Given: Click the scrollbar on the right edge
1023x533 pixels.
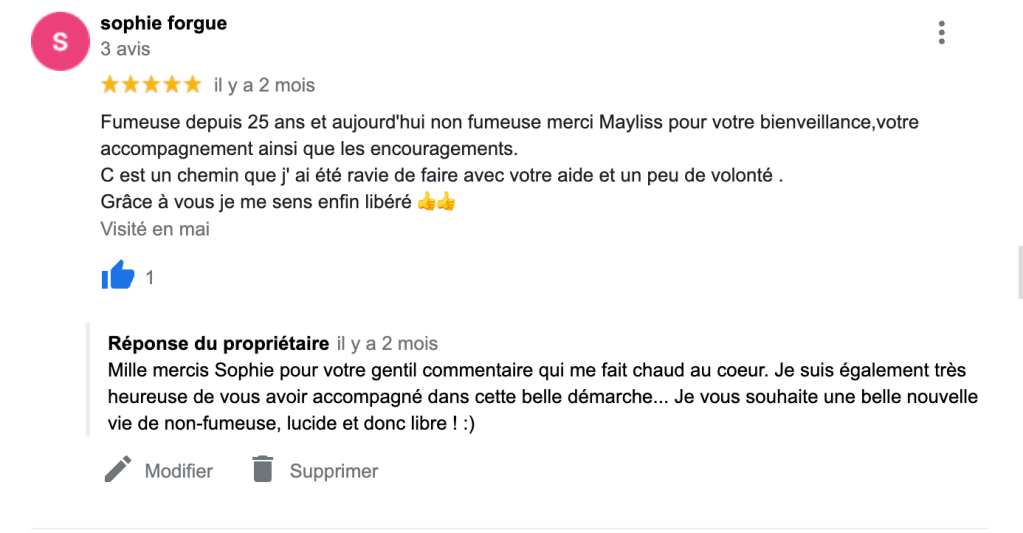Looking at the screenshot, I should click(x=1019, y=272).
